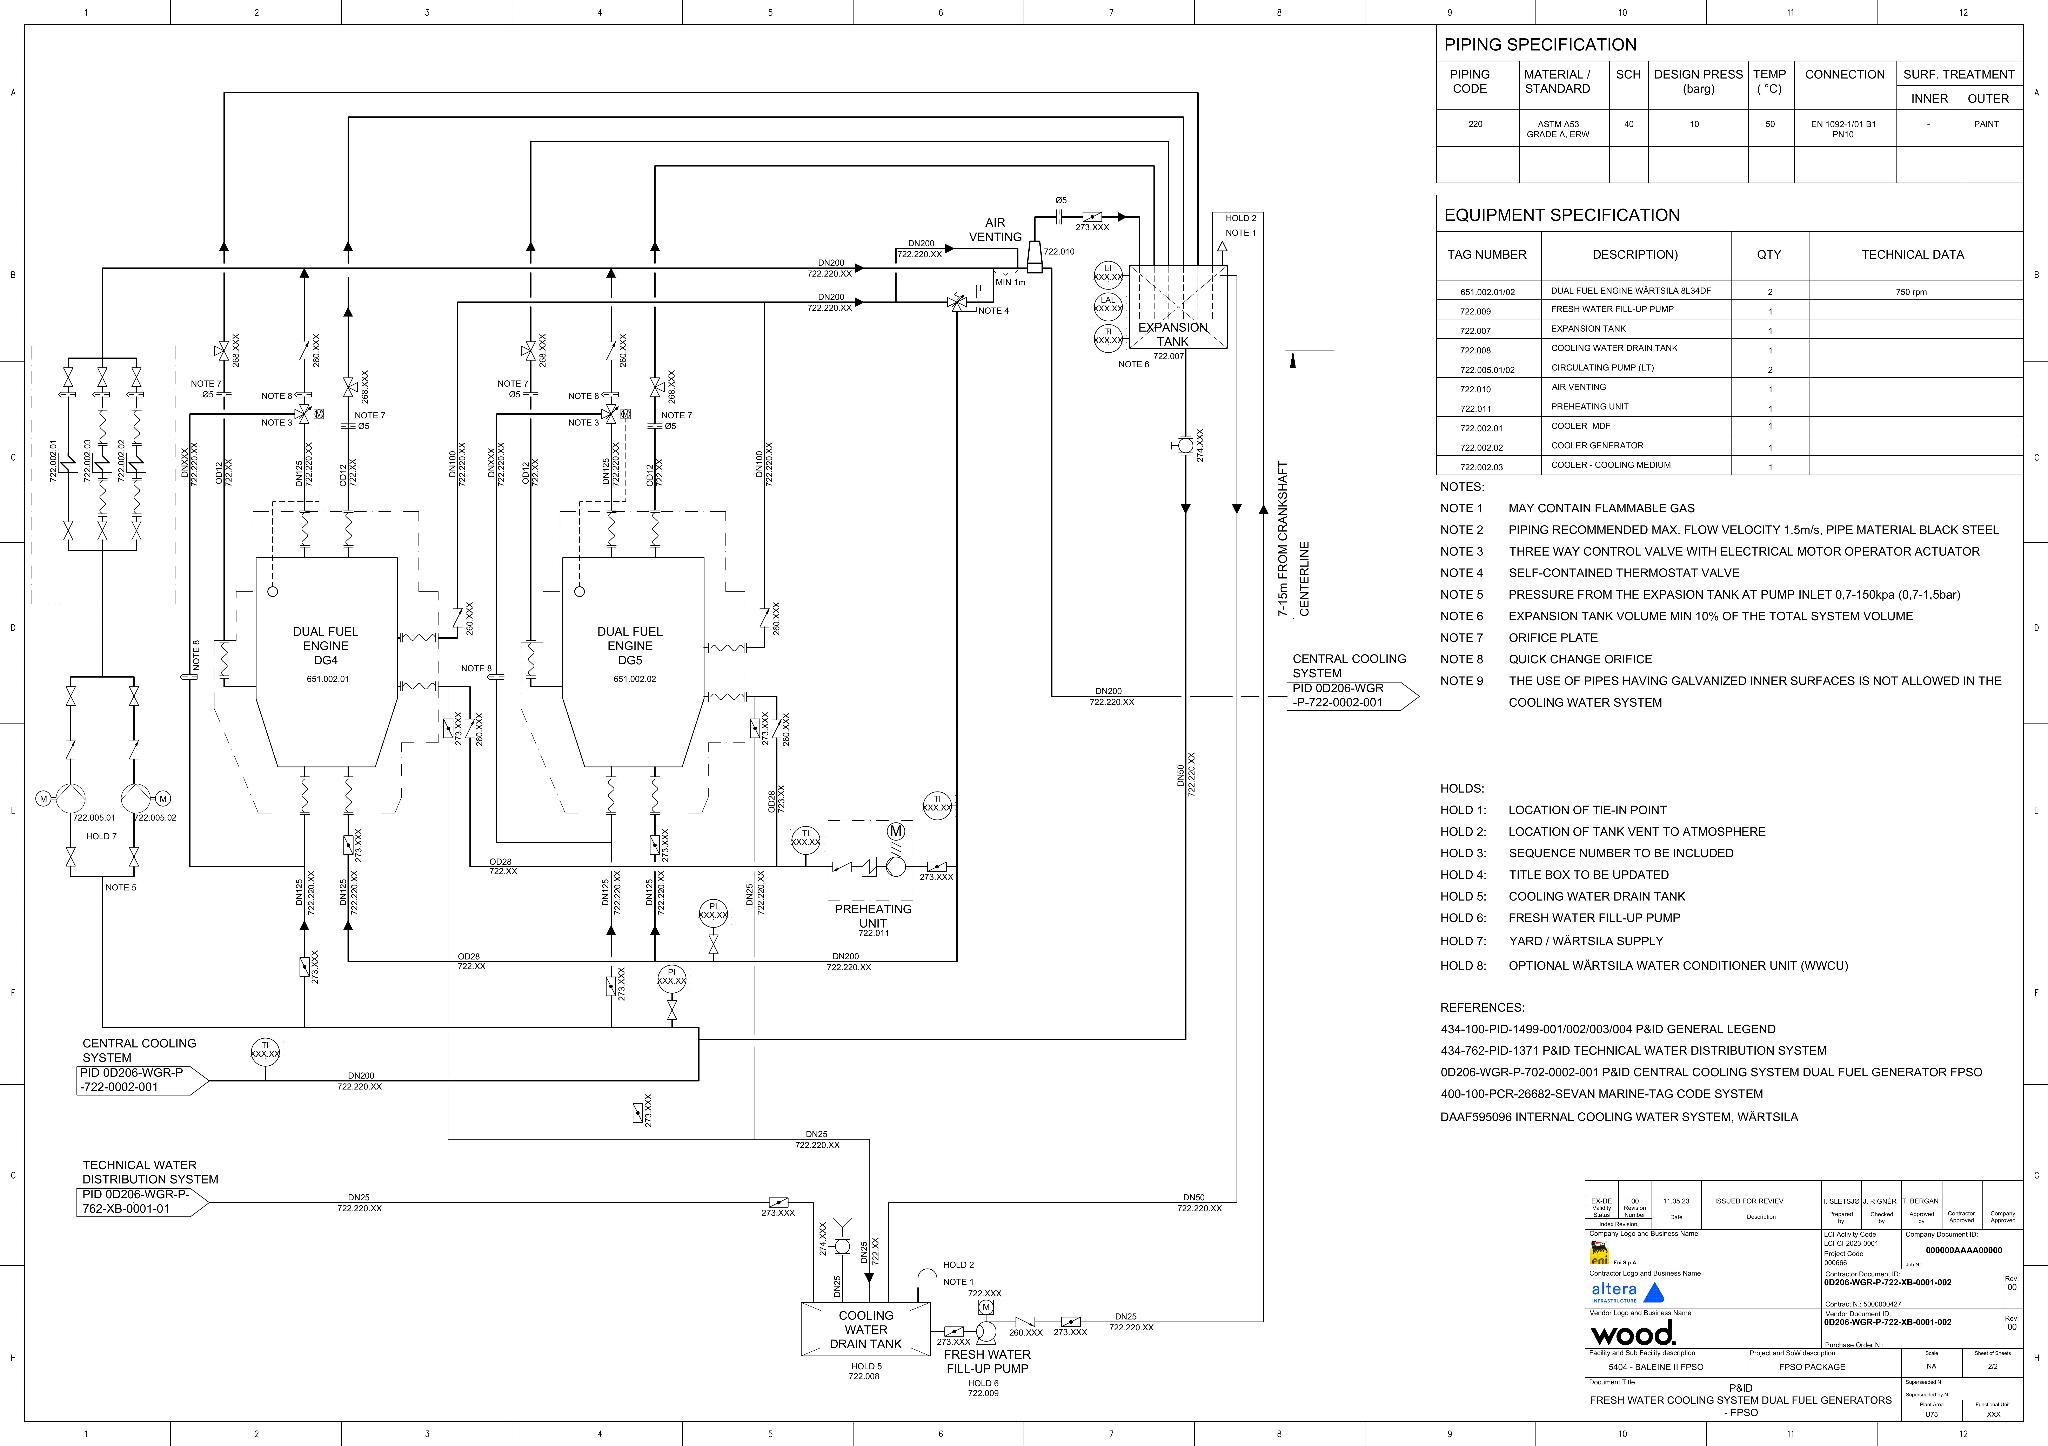The image size is (2048, 1446).
Task: Select reference 400-100-PCR-26682 Sevan Marine tag code
Action: point(1601,1094)
